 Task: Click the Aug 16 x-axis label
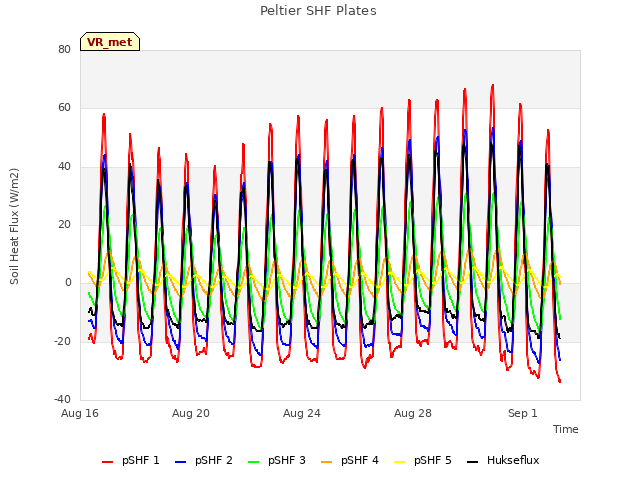(x=80, y=413)
